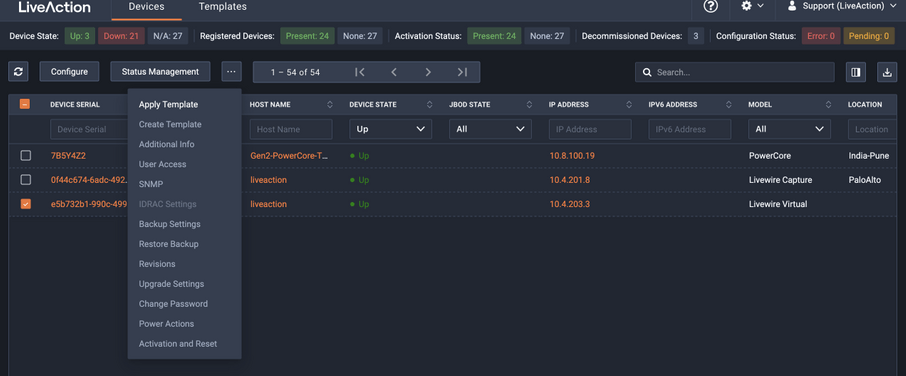Screen dimensions: 906x376
Task: Go to the last page arrow
Action: tap(462, 72)
